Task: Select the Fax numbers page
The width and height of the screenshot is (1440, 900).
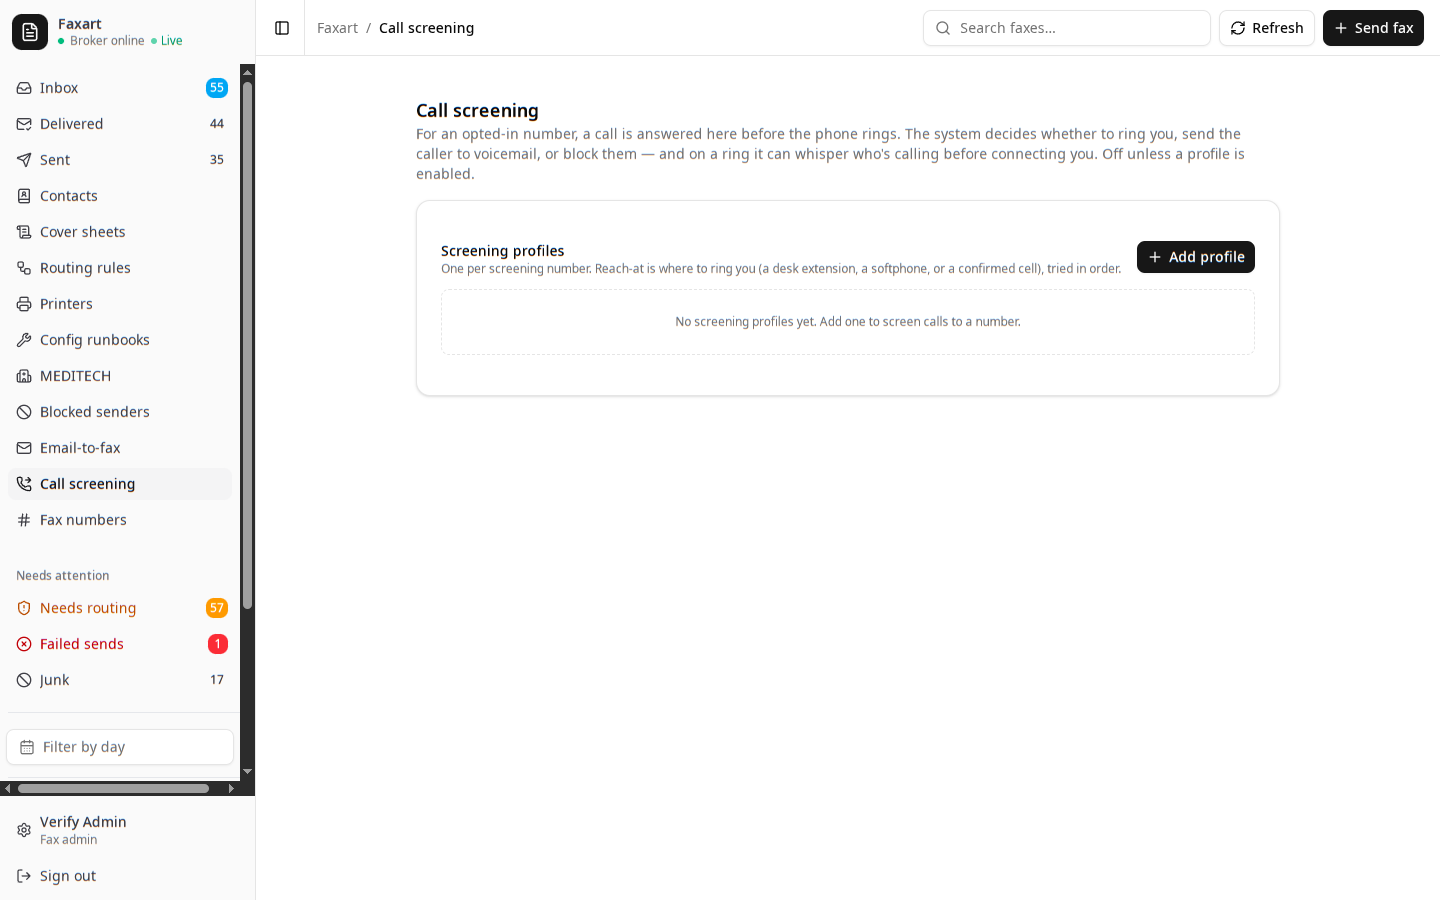Action: (x=120, y=520)
